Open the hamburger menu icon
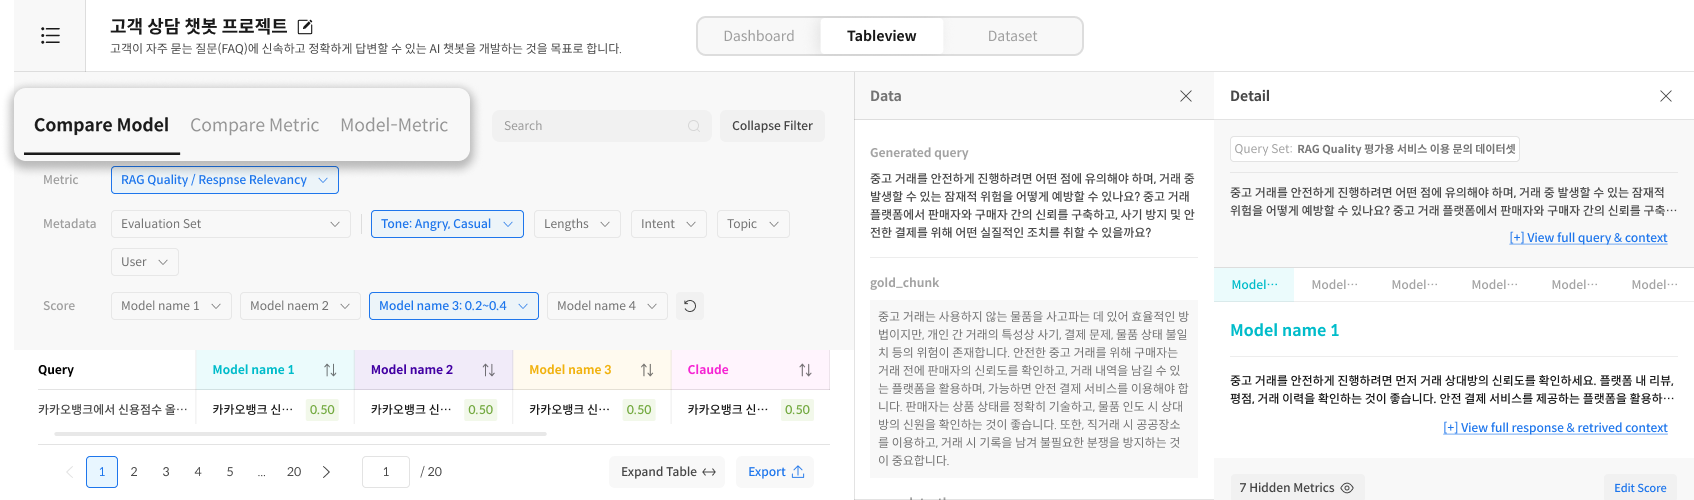Image resolution: width=1694 pixels, height=500 pixels. [x=50, y=36]
